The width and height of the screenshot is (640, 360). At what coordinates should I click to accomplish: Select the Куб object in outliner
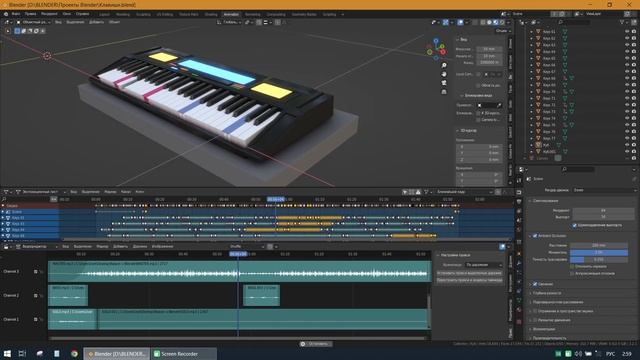pyautogui.click(x=546, y=145)
